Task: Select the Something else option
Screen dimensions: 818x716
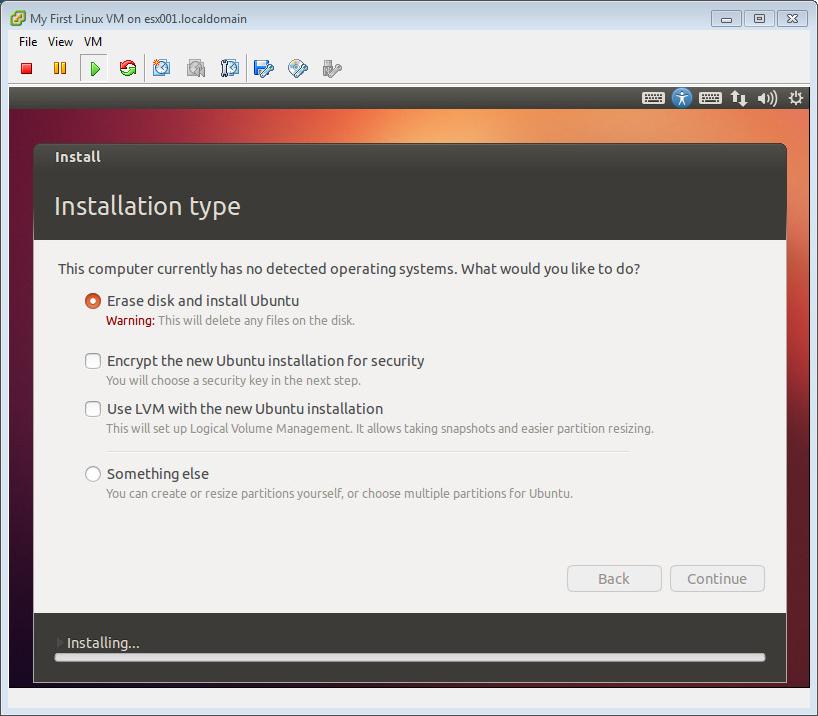Action: [x=93, y=474]
